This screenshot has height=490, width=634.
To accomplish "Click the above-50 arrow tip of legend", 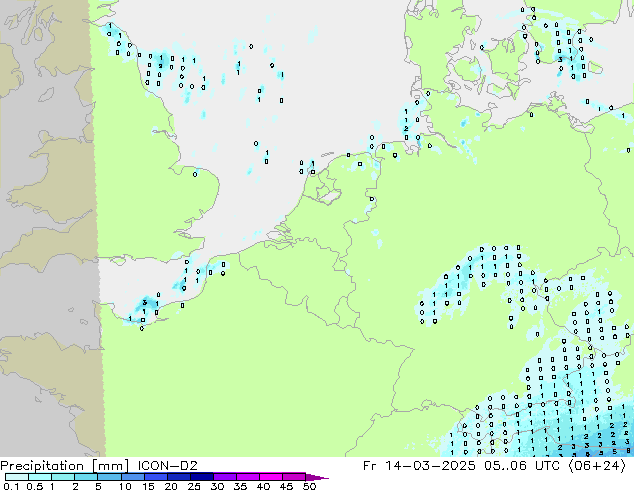I will 317,477.
